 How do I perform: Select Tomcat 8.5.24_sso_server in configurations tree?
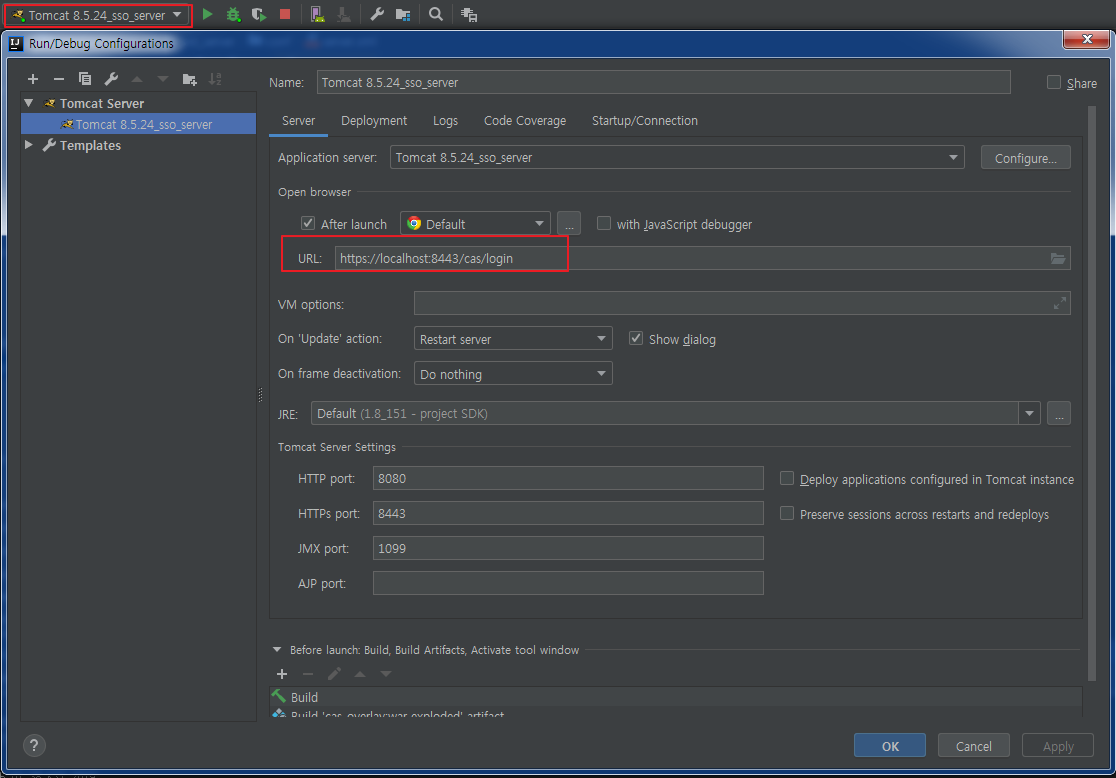coord(139,124)
